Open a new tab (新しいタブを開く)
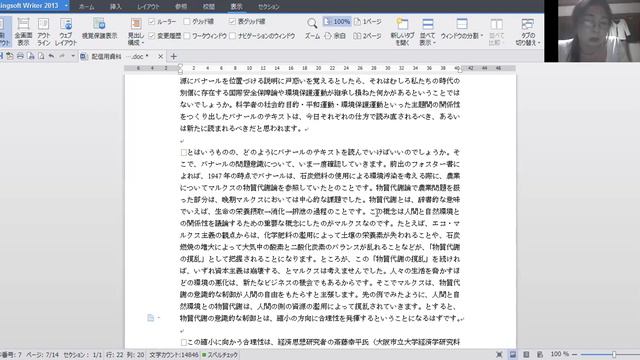 tap(402, 31)
